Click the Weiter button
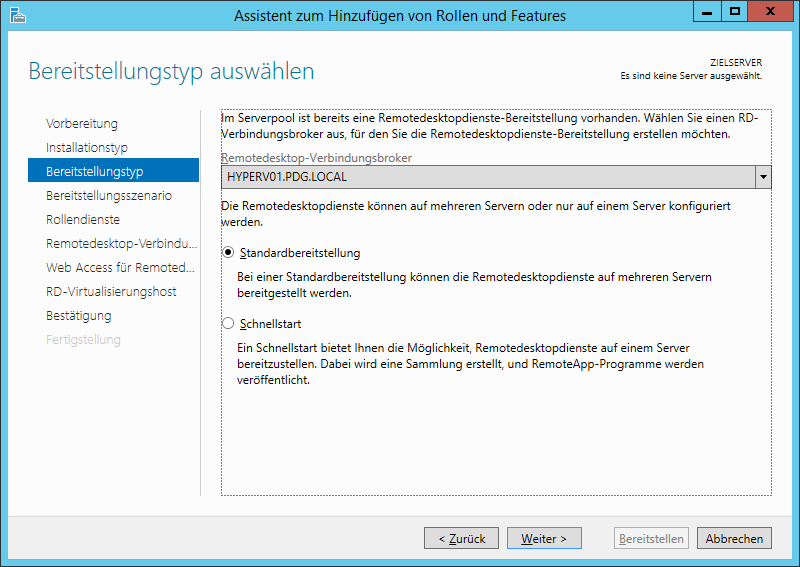 click(544, 538)
